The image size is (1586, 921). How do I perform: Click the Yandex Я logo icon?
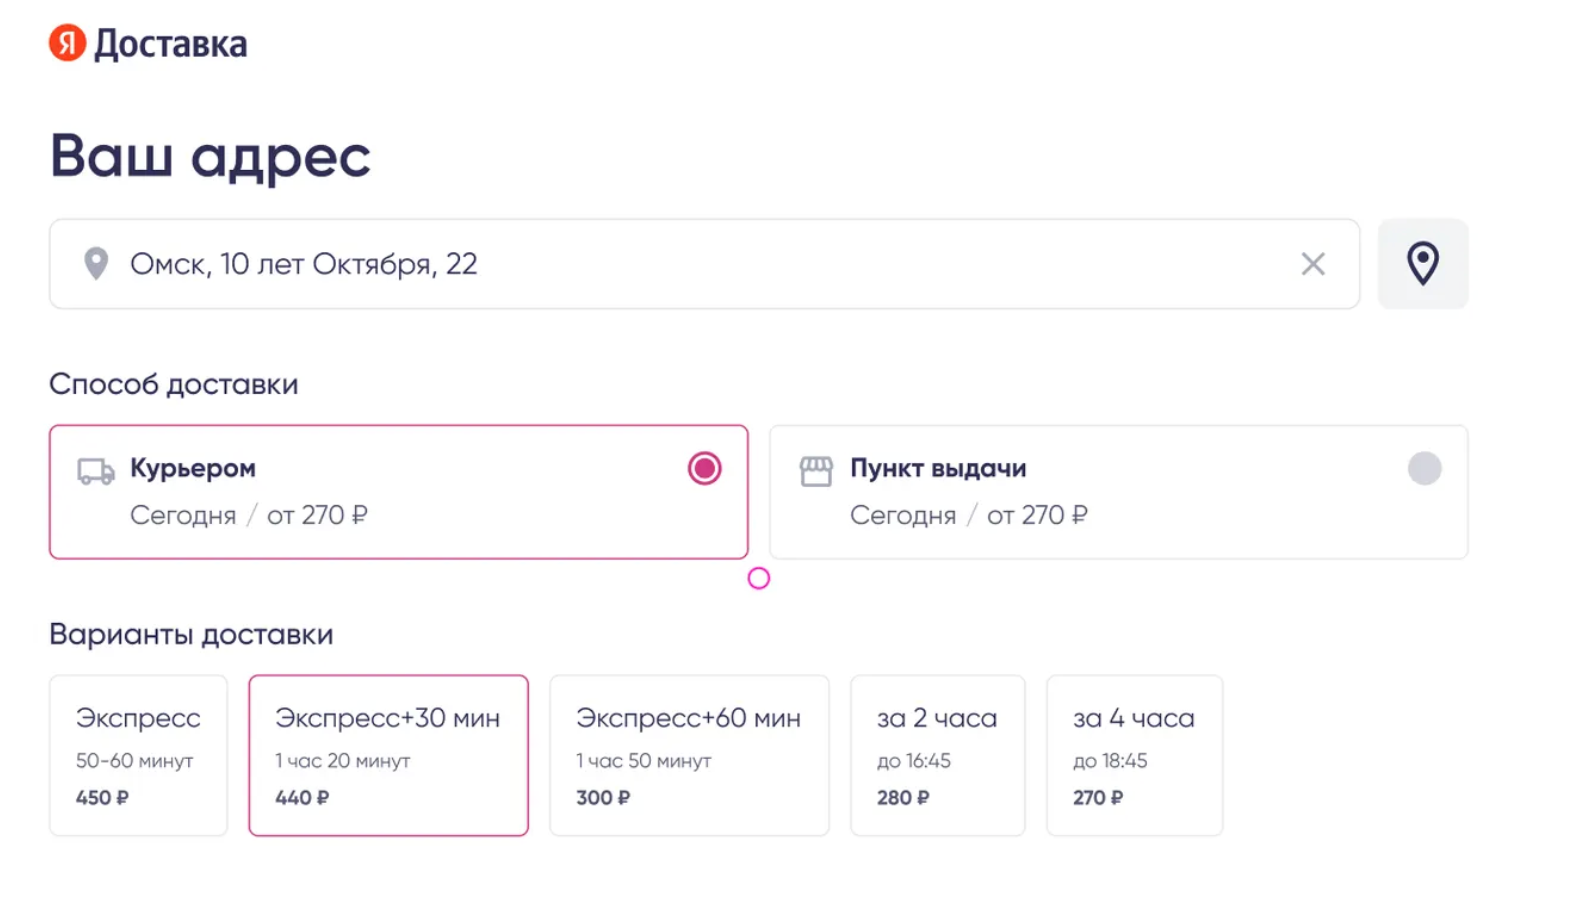click(x=67, y=43)
